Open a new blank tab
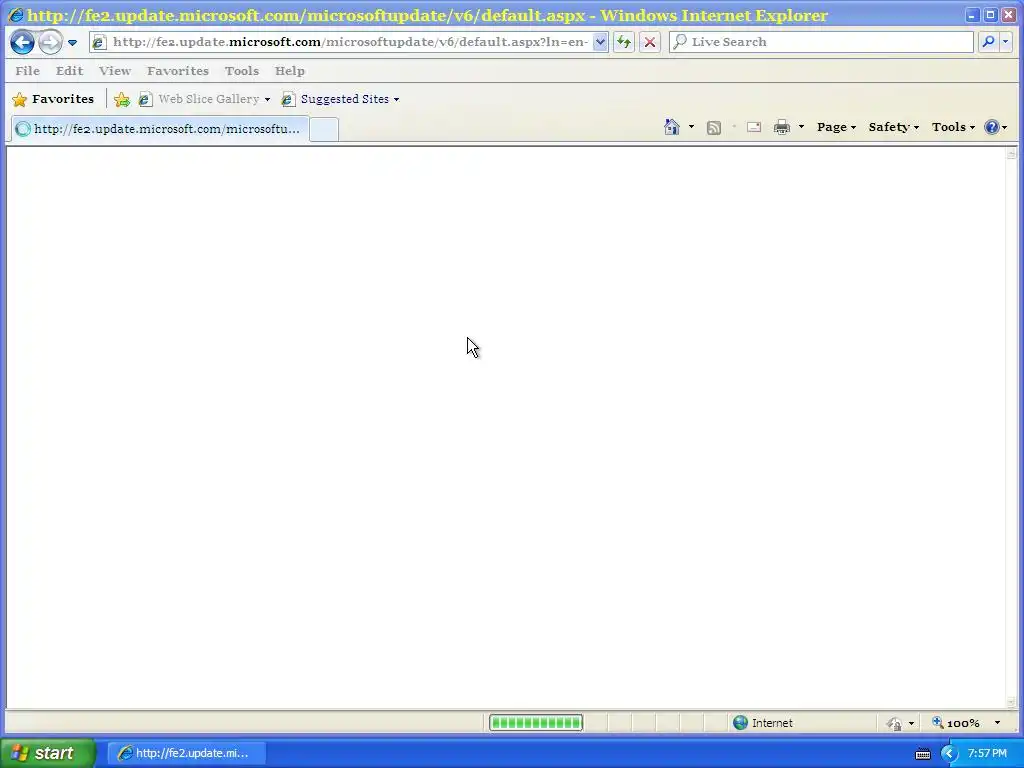 coord(324,129)
